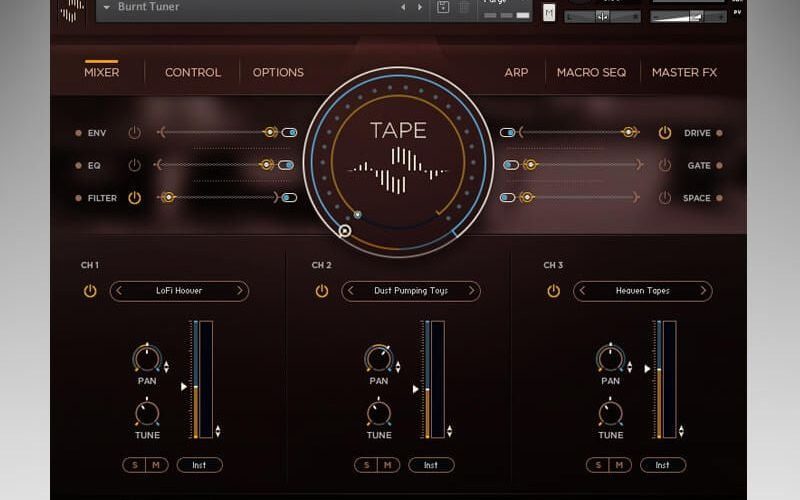The image size is (800, 500).
Task: Toggle the EQ blue link switch
Action: point(286,165)
